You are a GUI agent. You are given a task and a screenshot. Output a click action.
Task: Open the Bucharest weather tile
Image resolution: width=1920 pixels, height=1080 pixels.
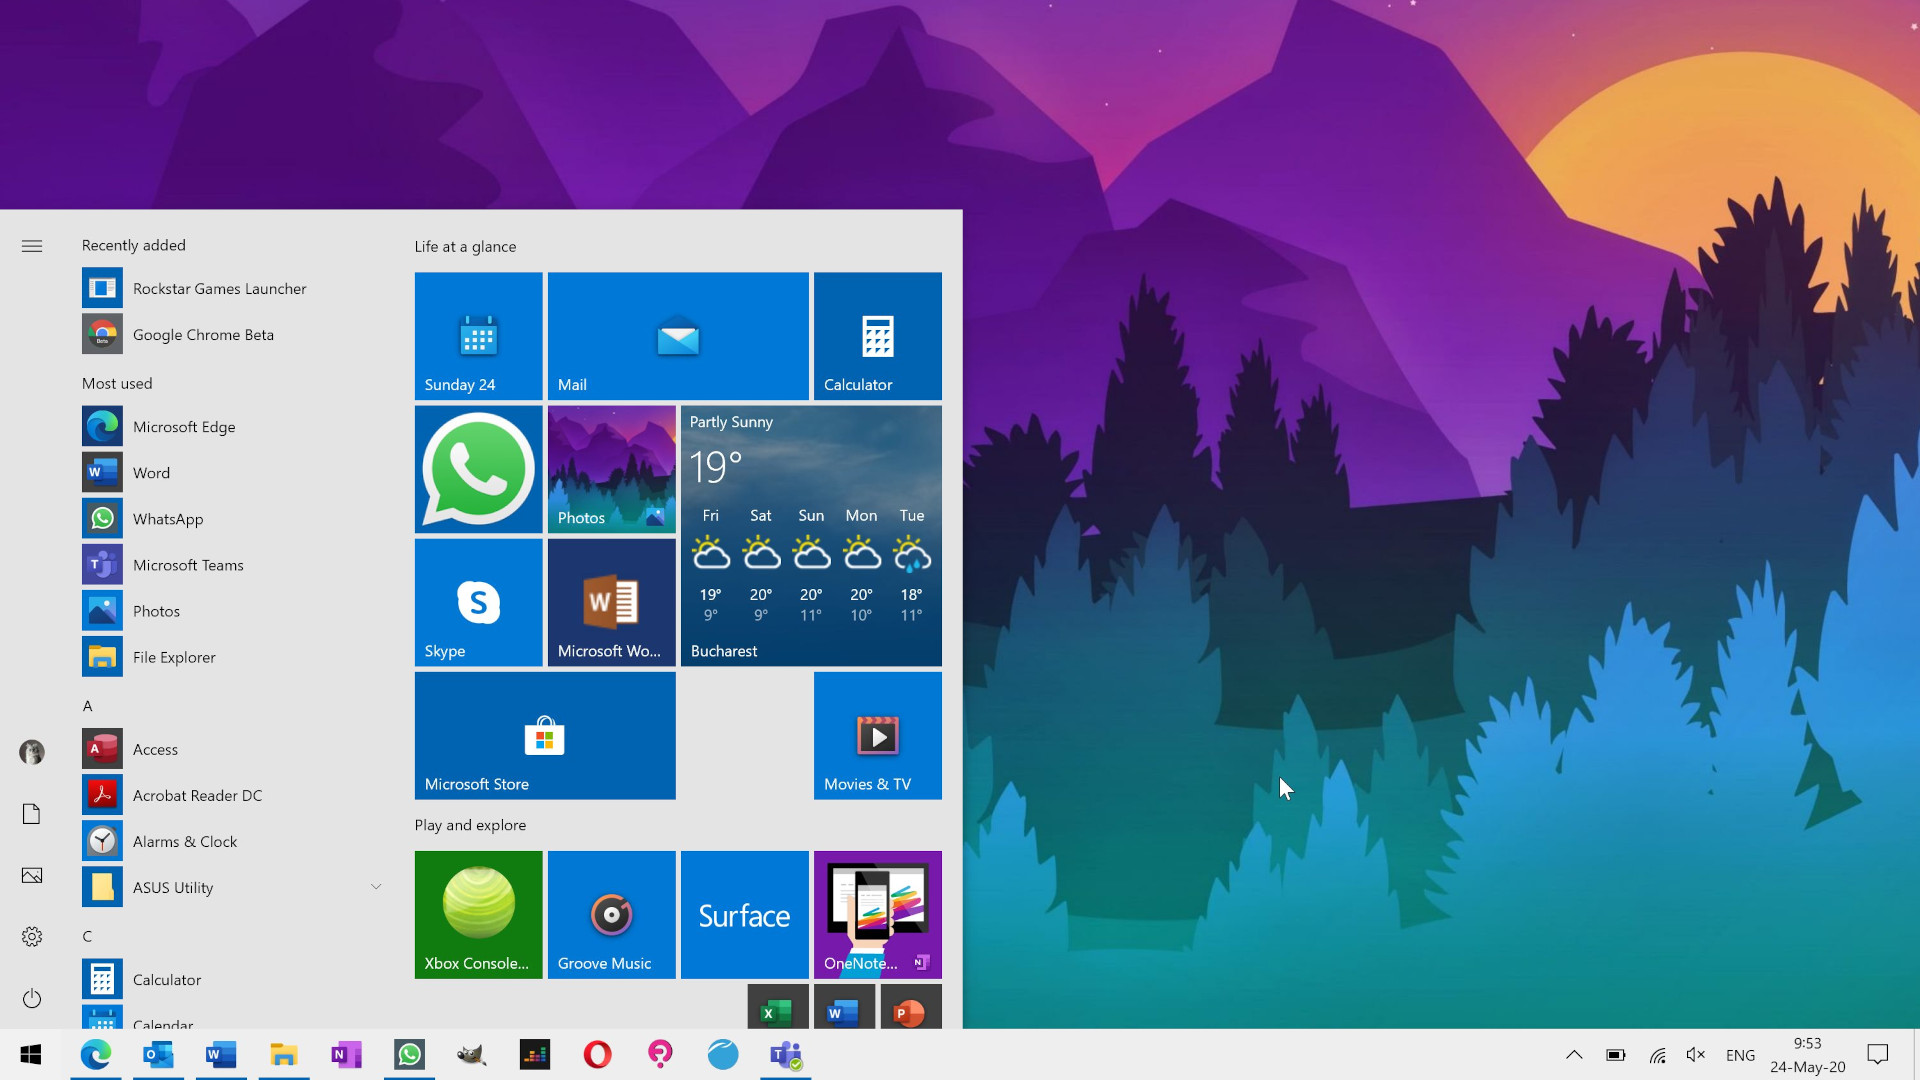click(810, 535)
